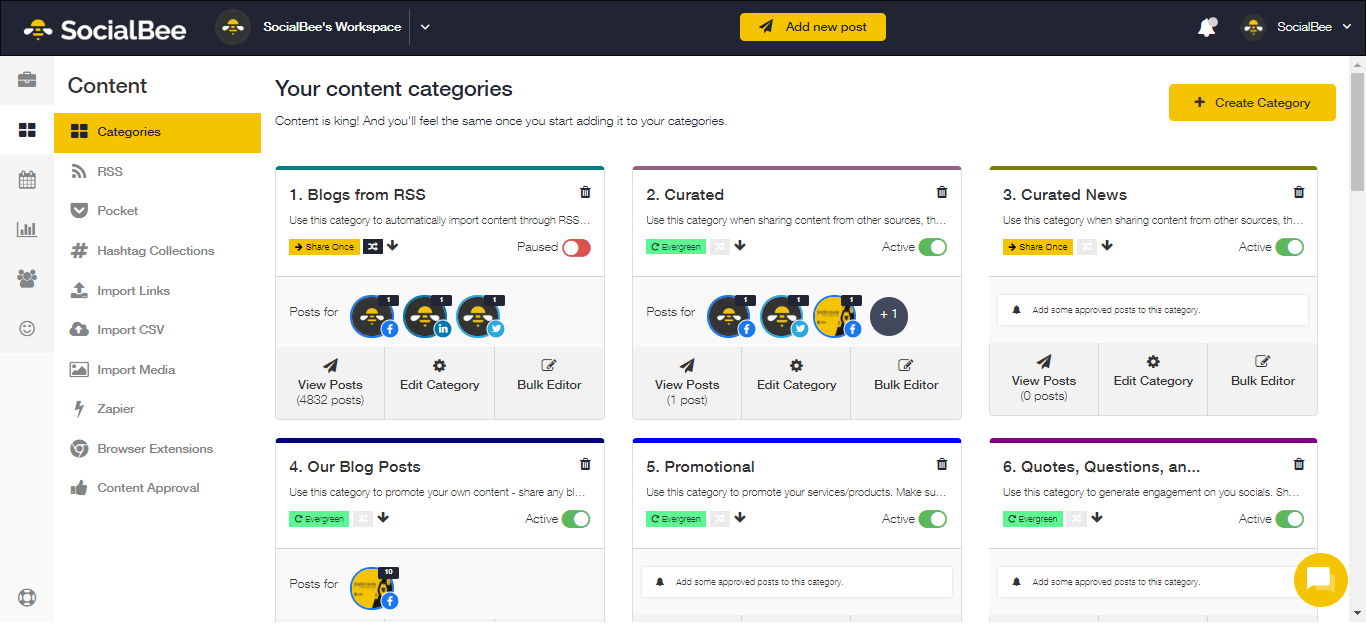
Task: Open the chat support bubble
Action: [1320, 580]
